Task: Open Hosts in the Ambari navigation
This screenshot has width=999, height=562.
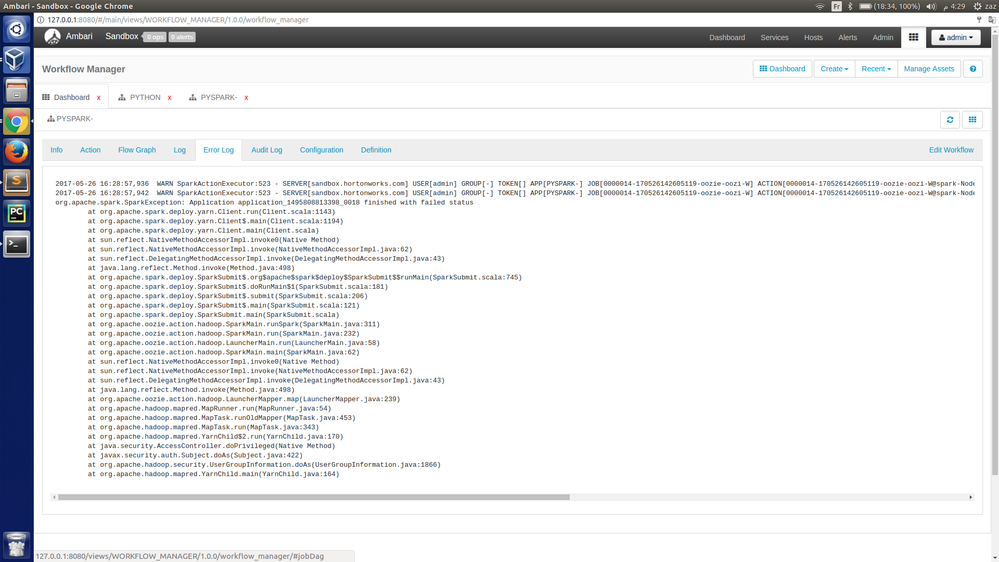Action: [x=813, y=38]
